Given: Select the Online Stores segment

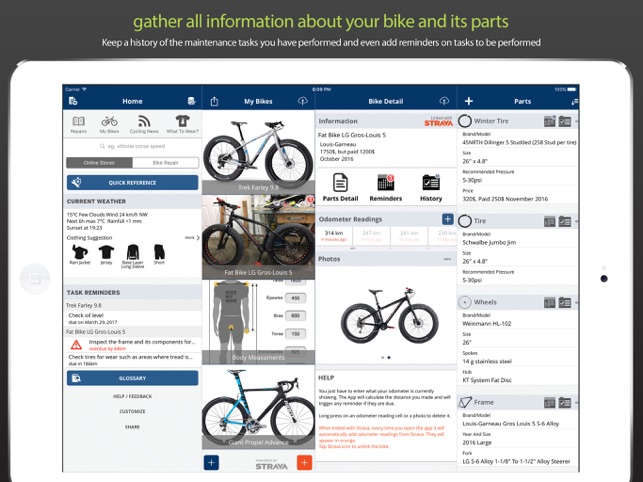Looking at the screenshot, I should [x=99, y=163].
